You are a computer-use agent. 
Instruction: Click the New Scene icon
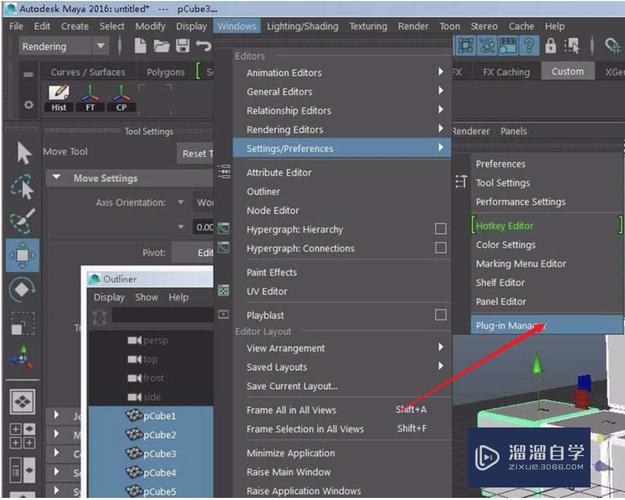pos(140,46)
